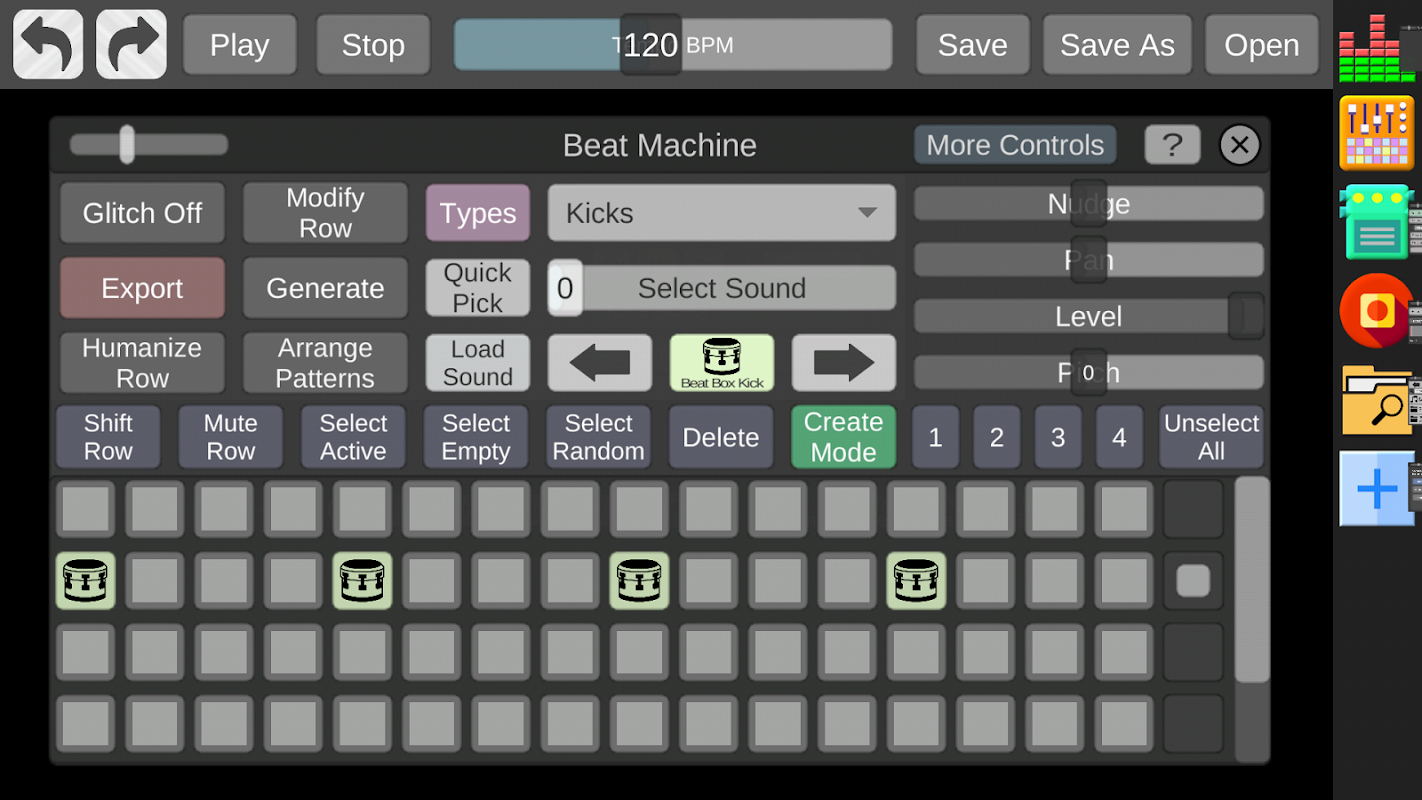Click Save in the top bar

[x=972, y=45]
